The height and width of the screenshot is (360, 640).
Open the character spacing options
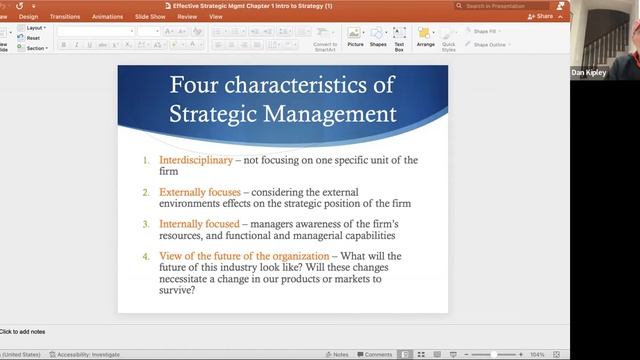tap(143, 45)
